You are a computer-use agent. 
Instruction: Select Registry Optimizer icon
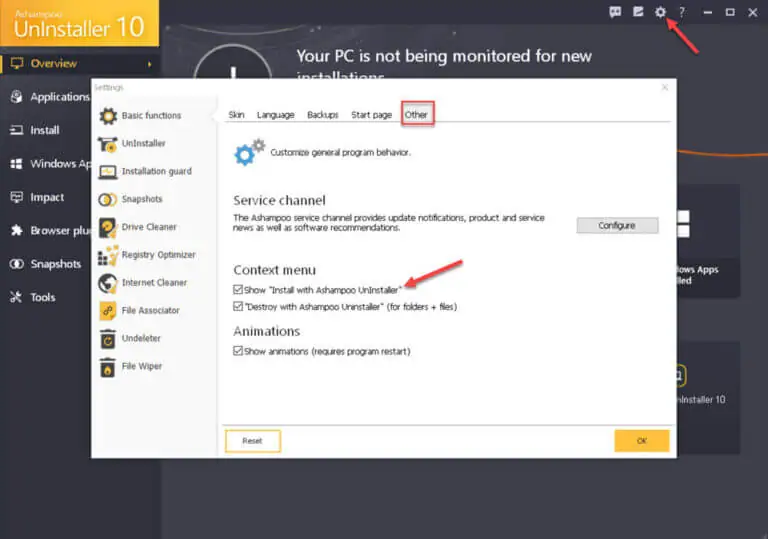108,255
